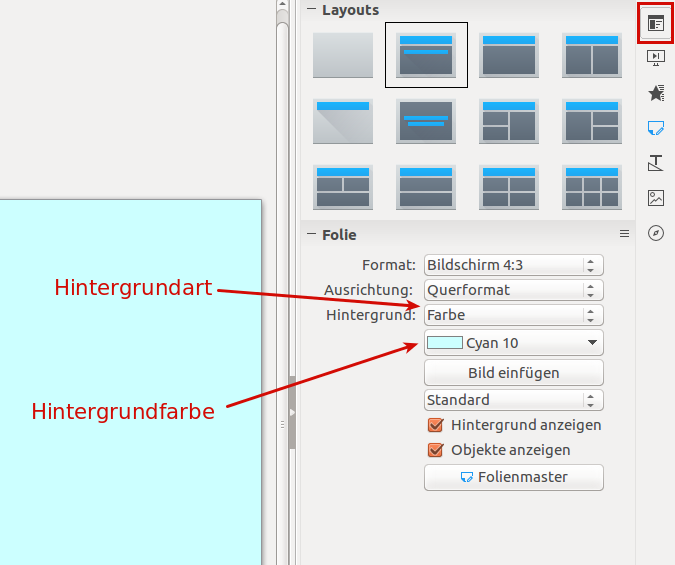Click the 'Folienmaster' button
The height and width of the screenshot is (565, 675).
pos(513,477)
